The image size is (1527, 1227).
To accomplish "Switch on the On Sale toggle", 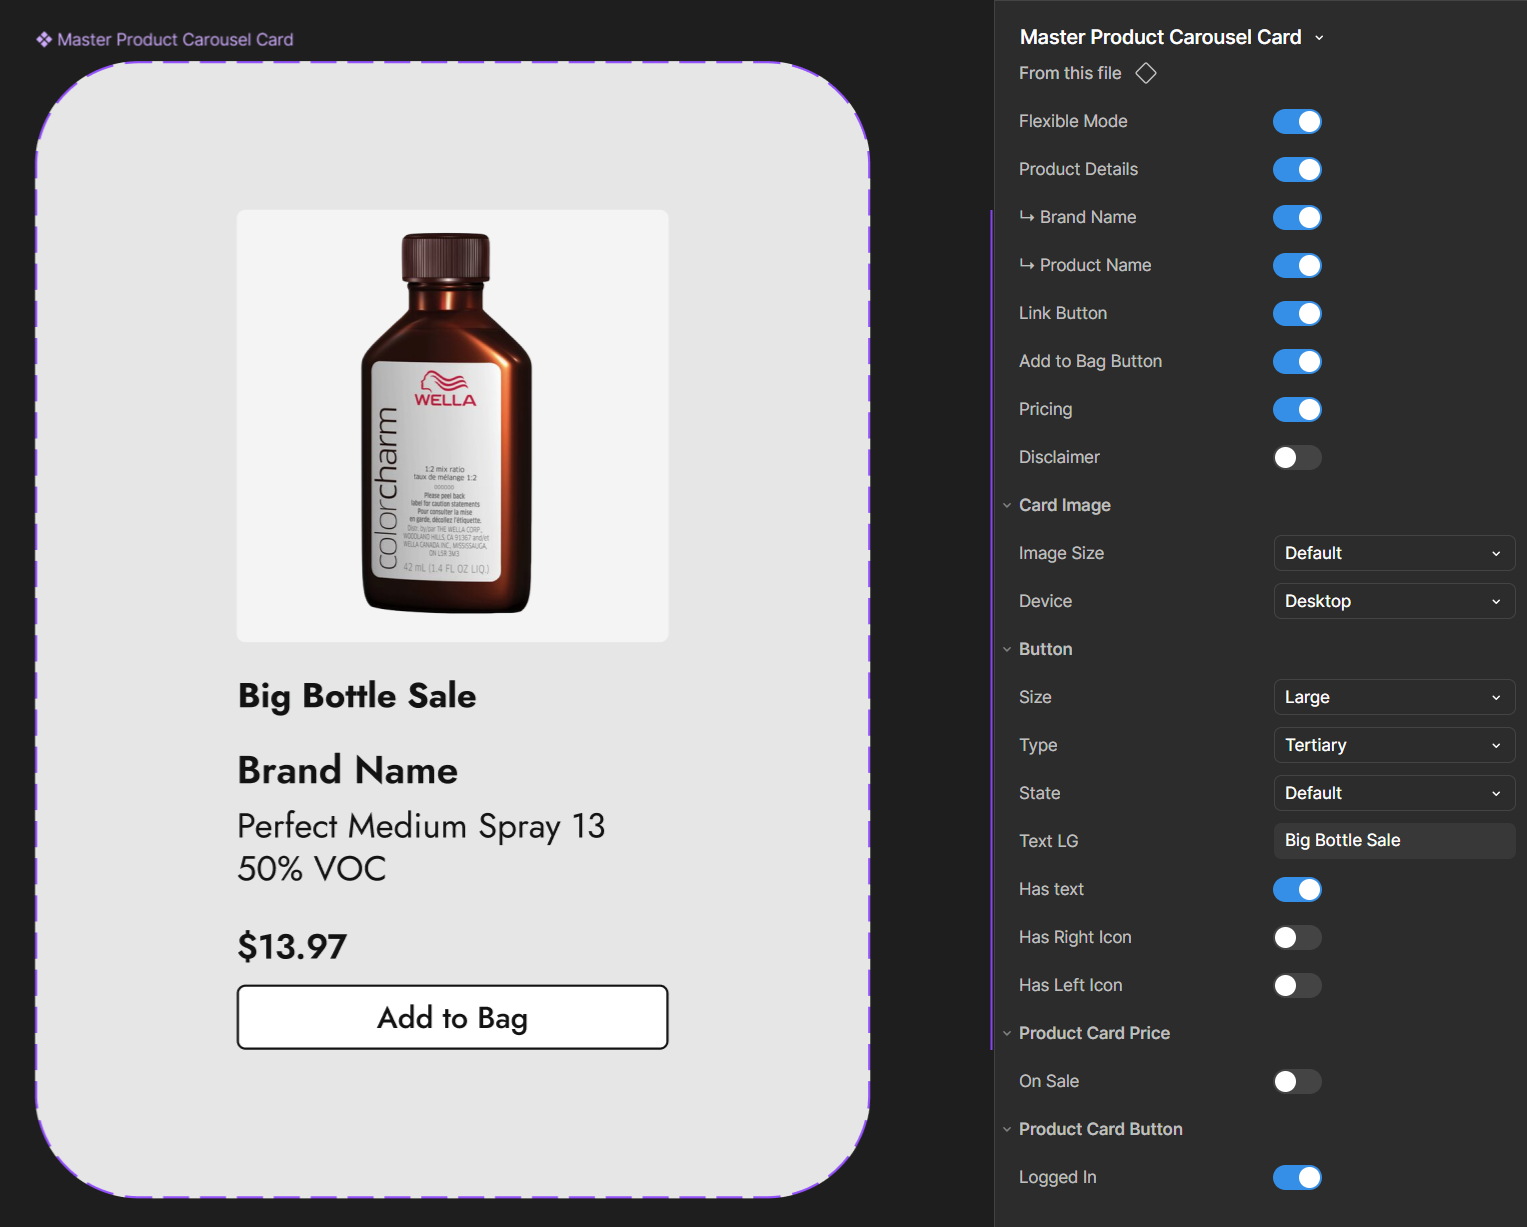I will click(1297, 1082).
